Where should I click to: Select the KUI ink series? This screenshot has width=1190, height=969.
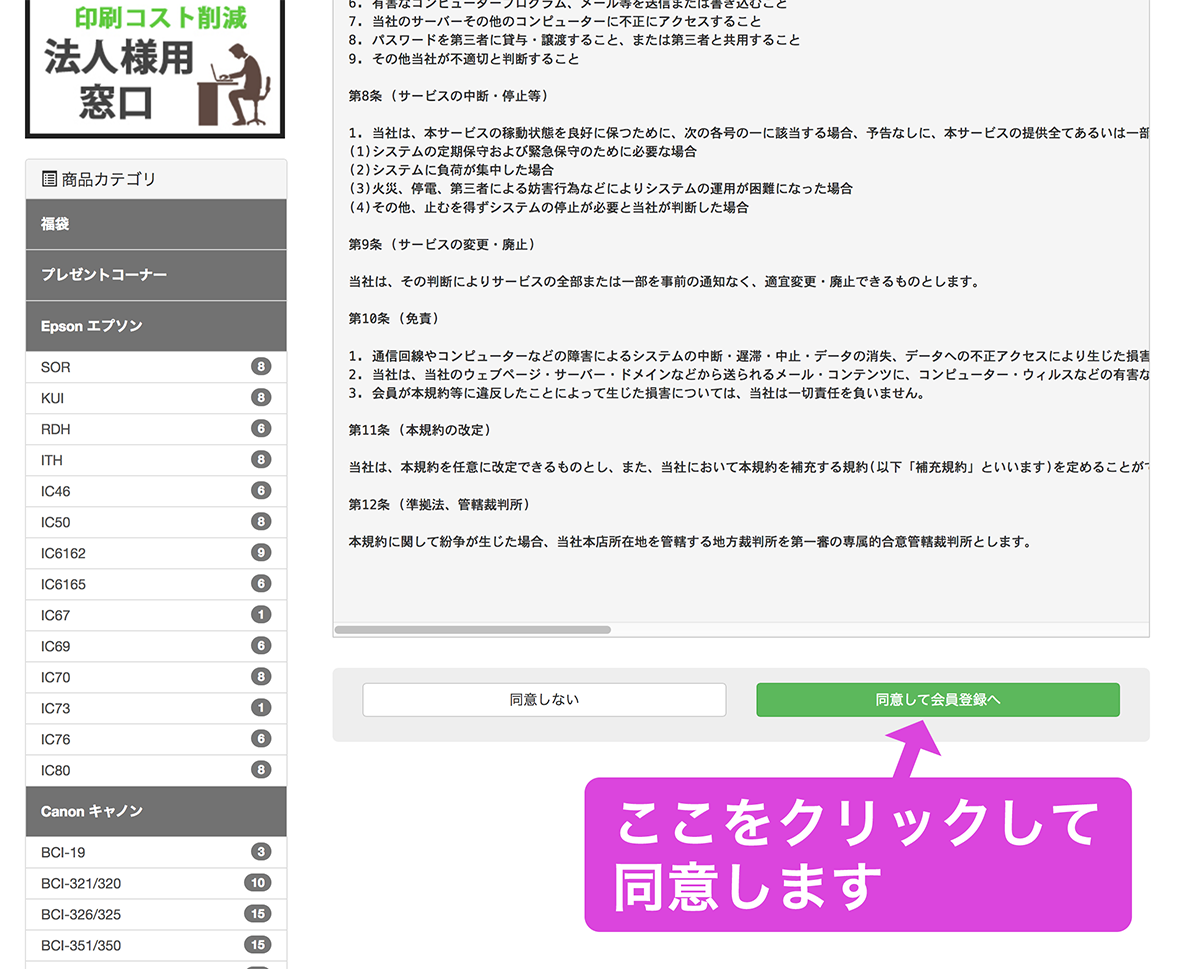(53, 398)
